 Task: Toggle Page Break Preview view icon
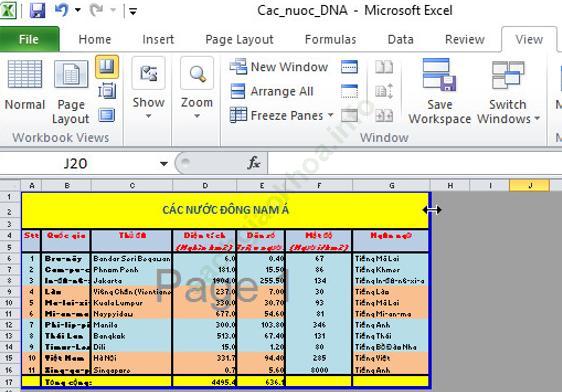point(107,67)
